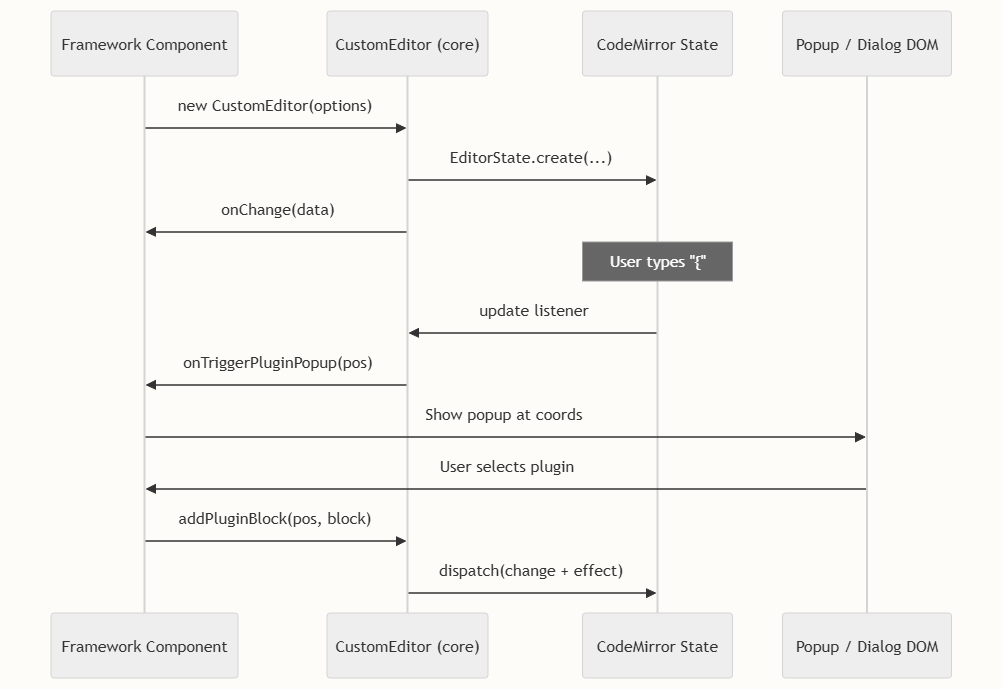Click the 'EditorState.create(...)' message label
This screenshot has width=1002, height=689.
coord(531,158)
